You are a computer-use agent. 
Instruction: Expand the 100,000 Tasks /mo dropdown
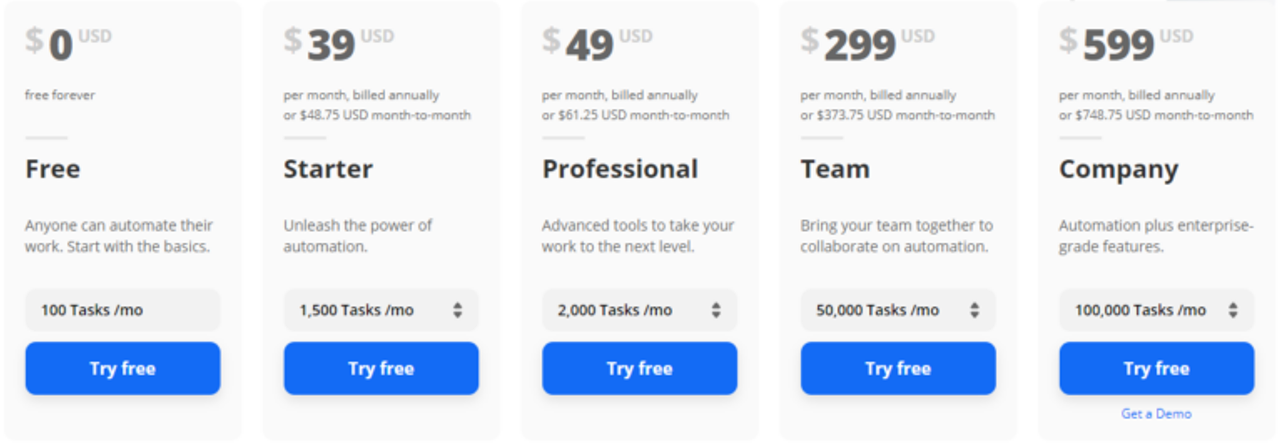1156,310
